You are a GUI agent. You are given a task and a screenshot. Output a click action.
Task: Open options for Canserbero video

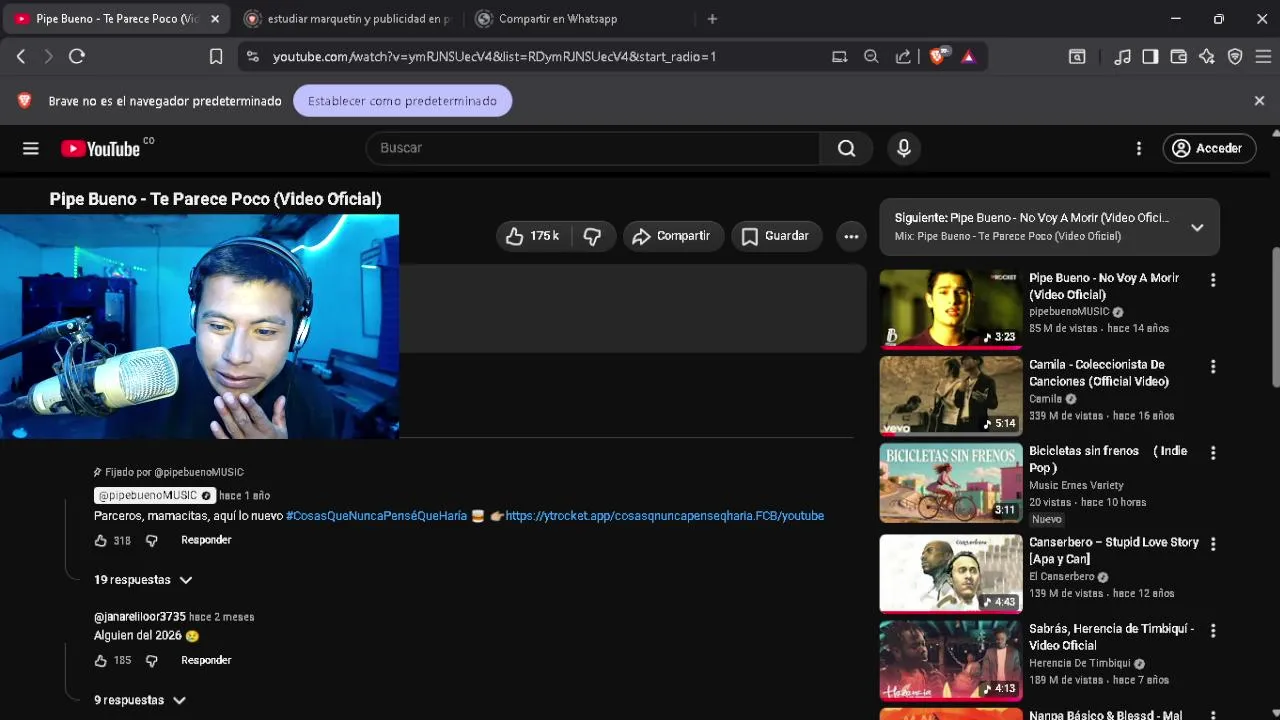coord(1213,544)
